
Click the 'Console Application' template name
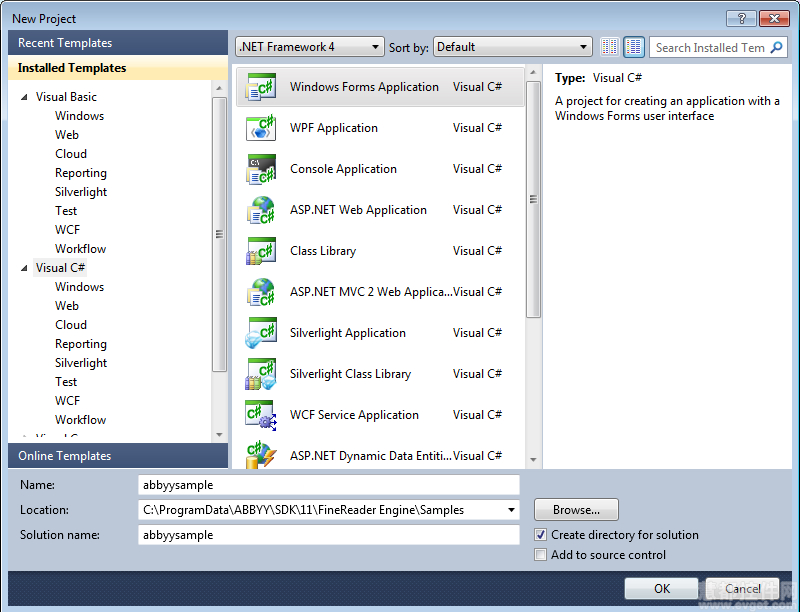(343, 169)
